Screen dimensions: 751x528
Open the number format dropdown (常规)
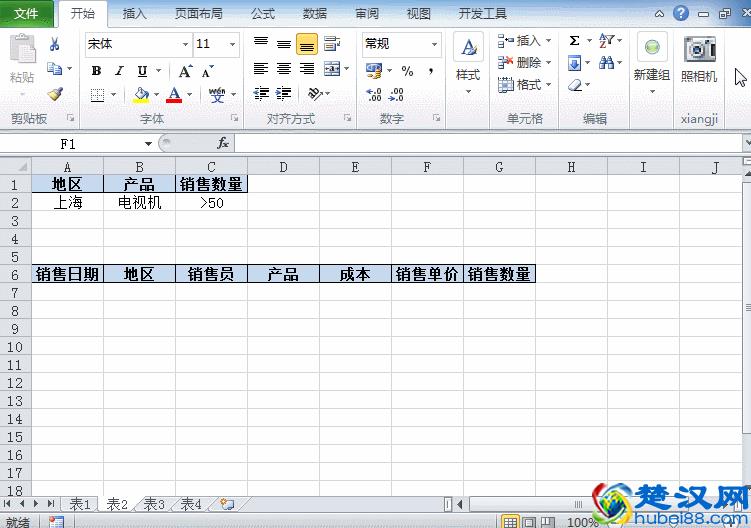(x=434, y=44)
